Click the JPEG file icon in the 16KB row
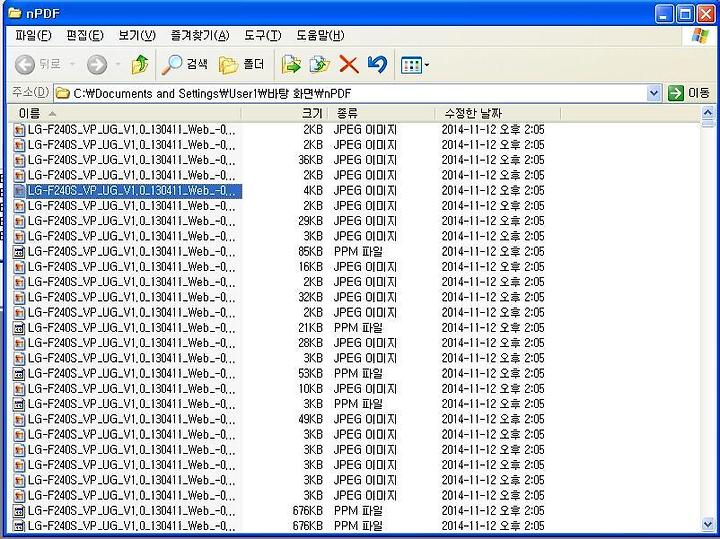This screenshot has width=720, height=539. pyautogui.click(x=19, y=267)
